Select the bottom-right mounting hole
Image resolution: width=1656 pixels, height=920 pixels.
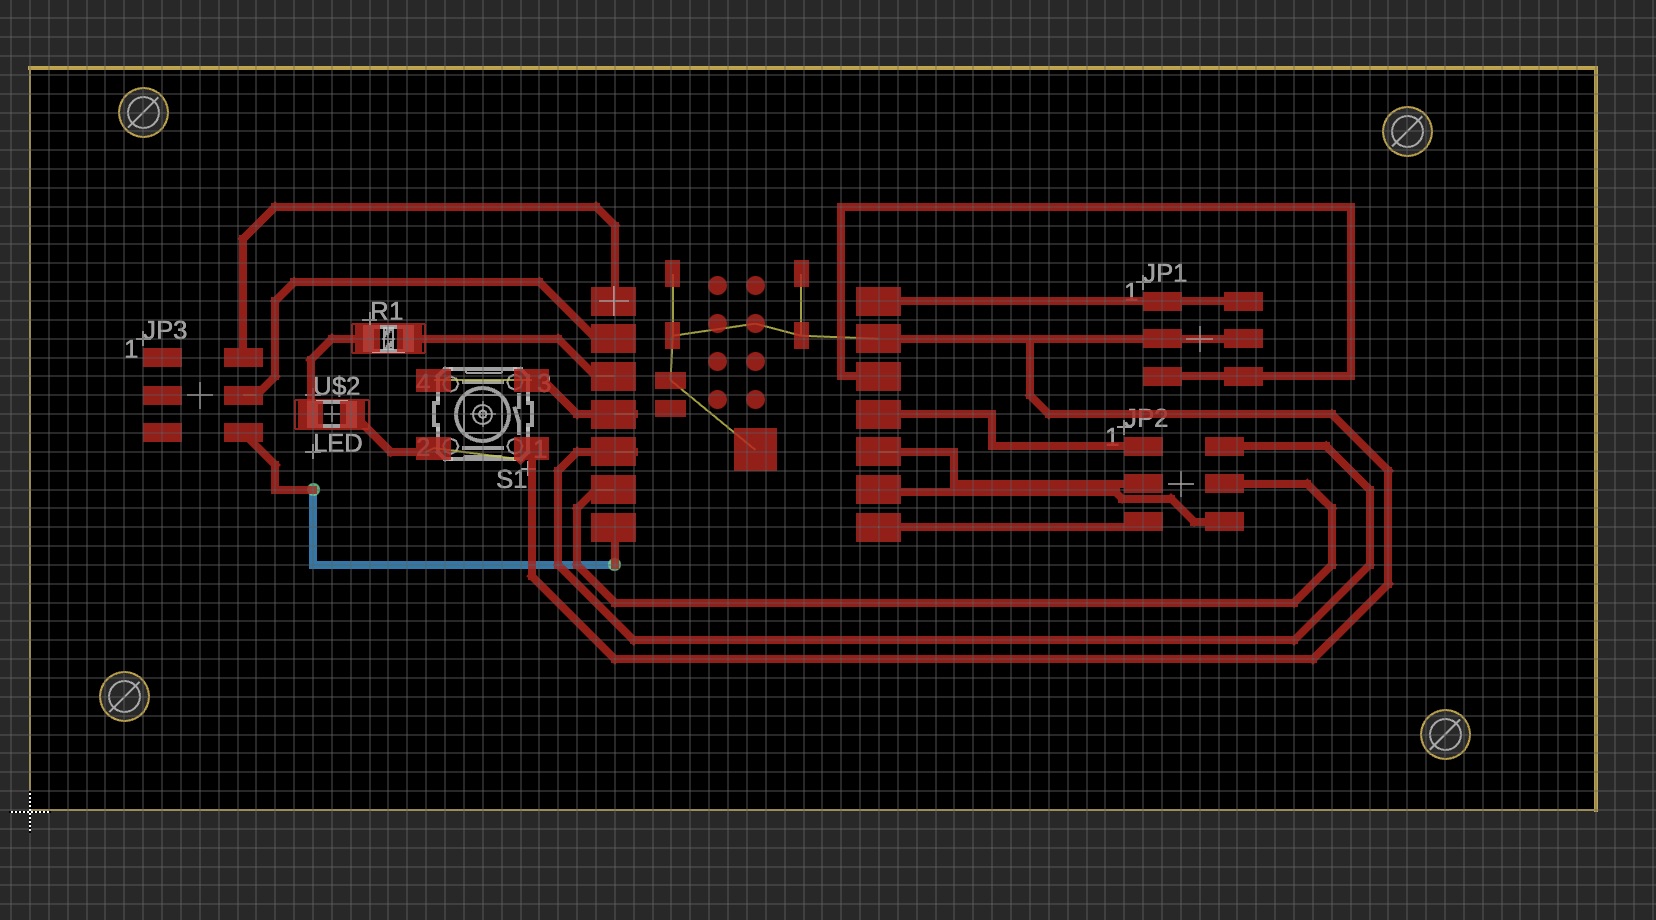tap(1445, 735)
